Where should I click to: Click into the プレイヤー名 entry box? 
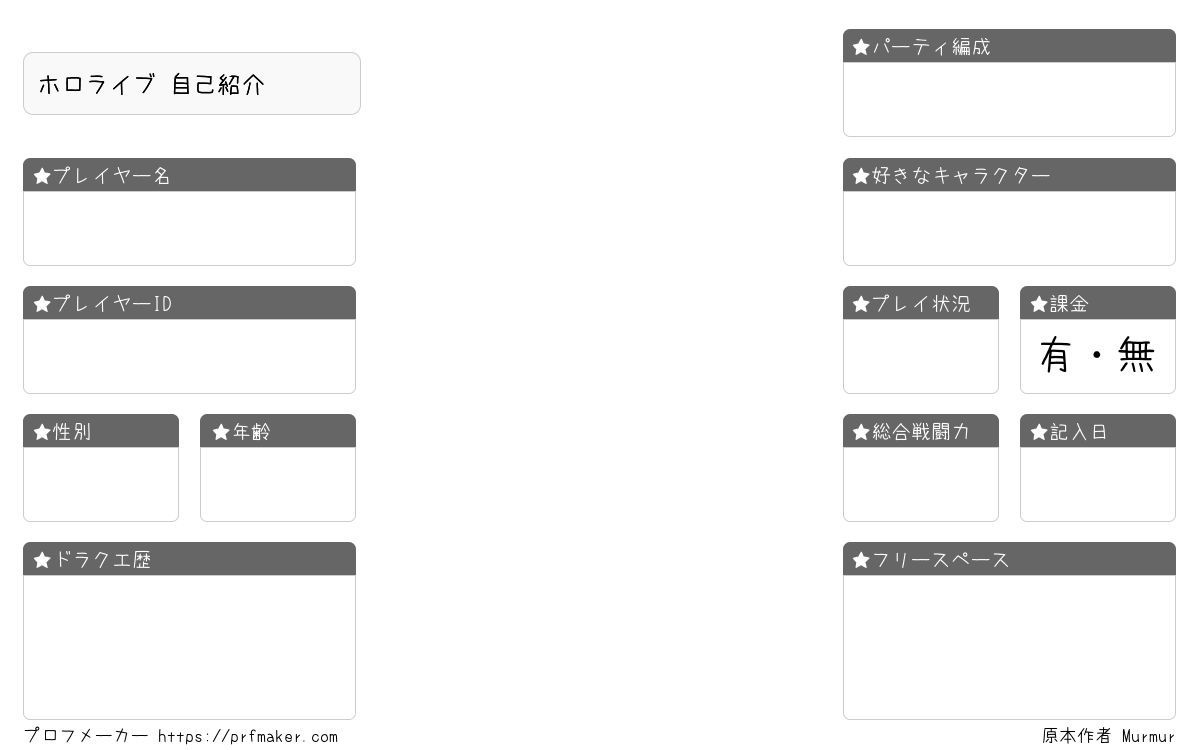pyautogui.click(x=189, y=228)
